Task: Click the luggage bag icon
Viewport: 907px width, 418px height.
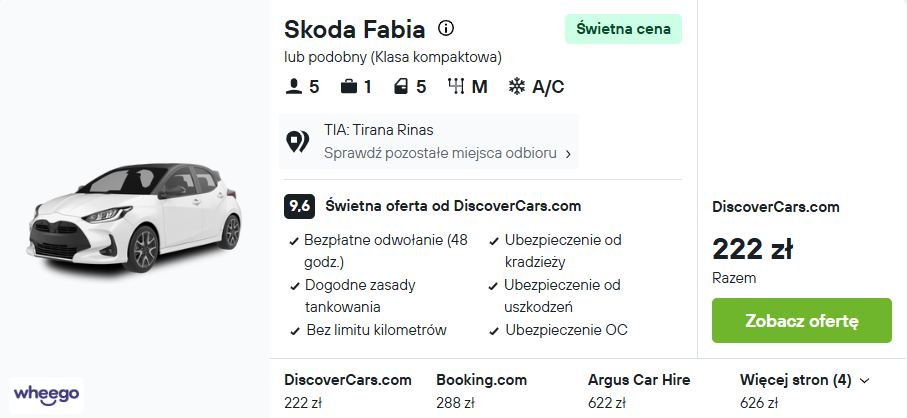Action: click(x=348, y=87)
